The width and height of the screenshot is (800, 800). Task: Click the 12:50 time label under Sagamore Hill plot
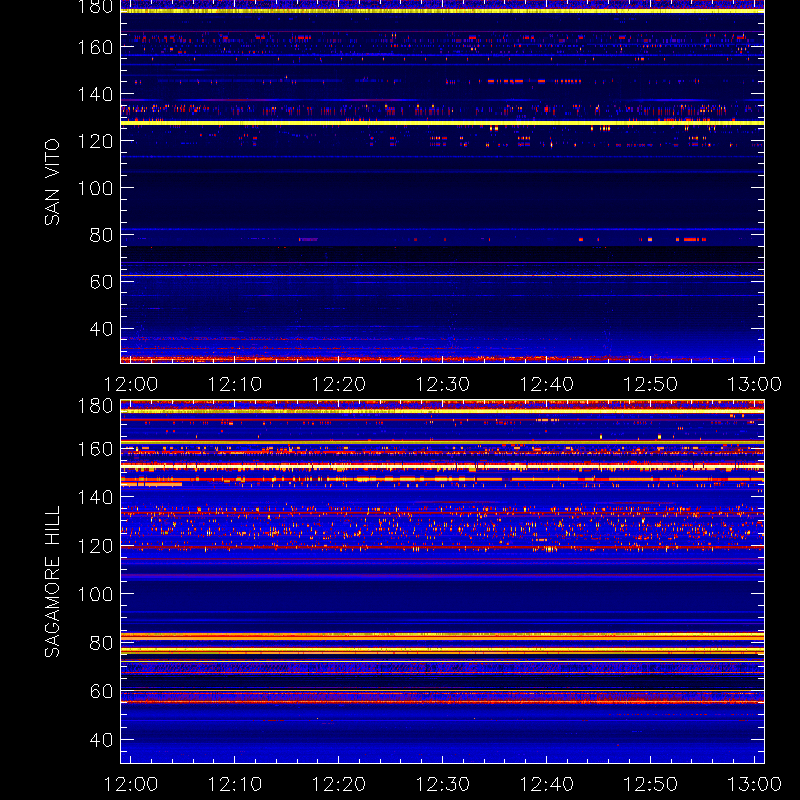click(x=651, y=784)
